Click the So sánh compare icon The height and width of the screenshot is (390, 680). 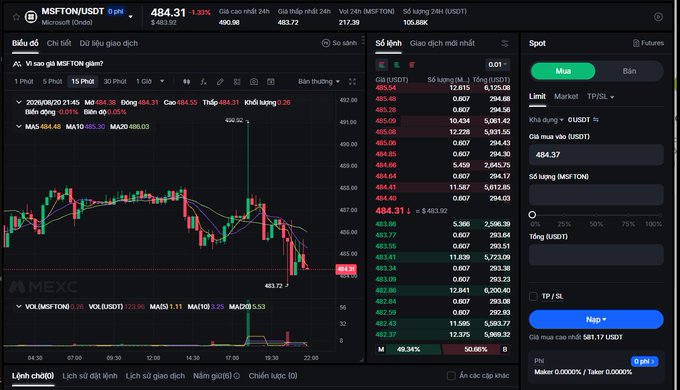pyautogui.click(x=326, y=43)
